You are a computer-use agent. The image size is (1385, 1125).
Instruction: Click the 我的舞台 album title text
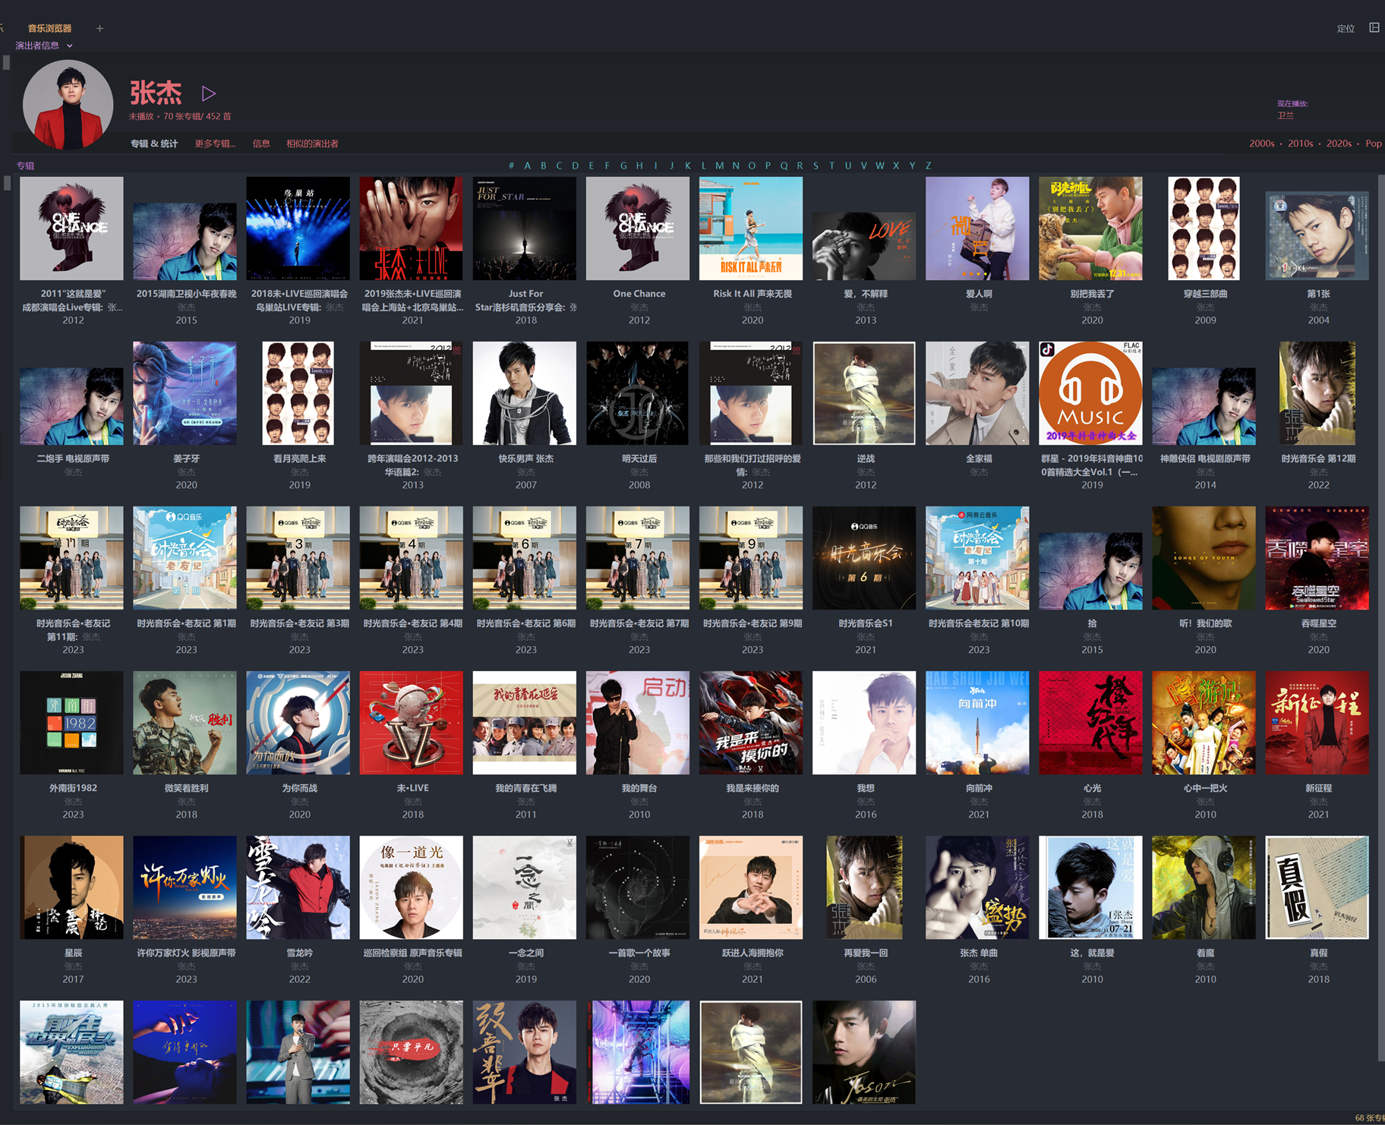tap(639, 789)
